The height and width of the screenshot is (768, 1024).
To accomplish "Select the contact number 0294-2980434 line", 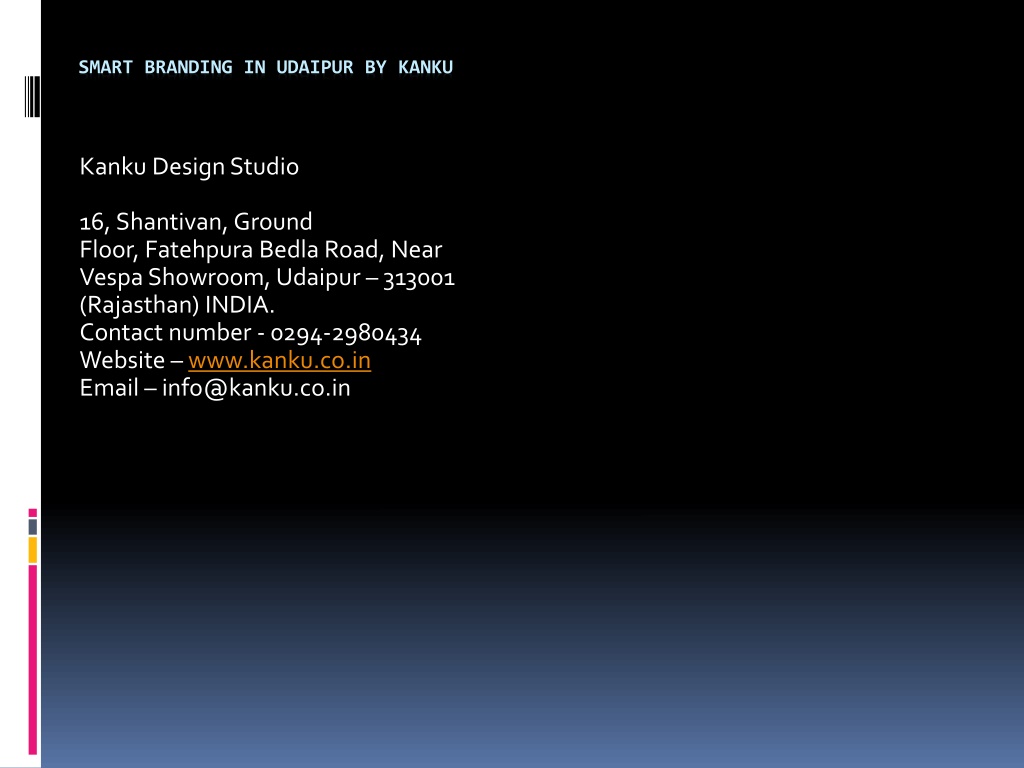I will tap(251, 333).
